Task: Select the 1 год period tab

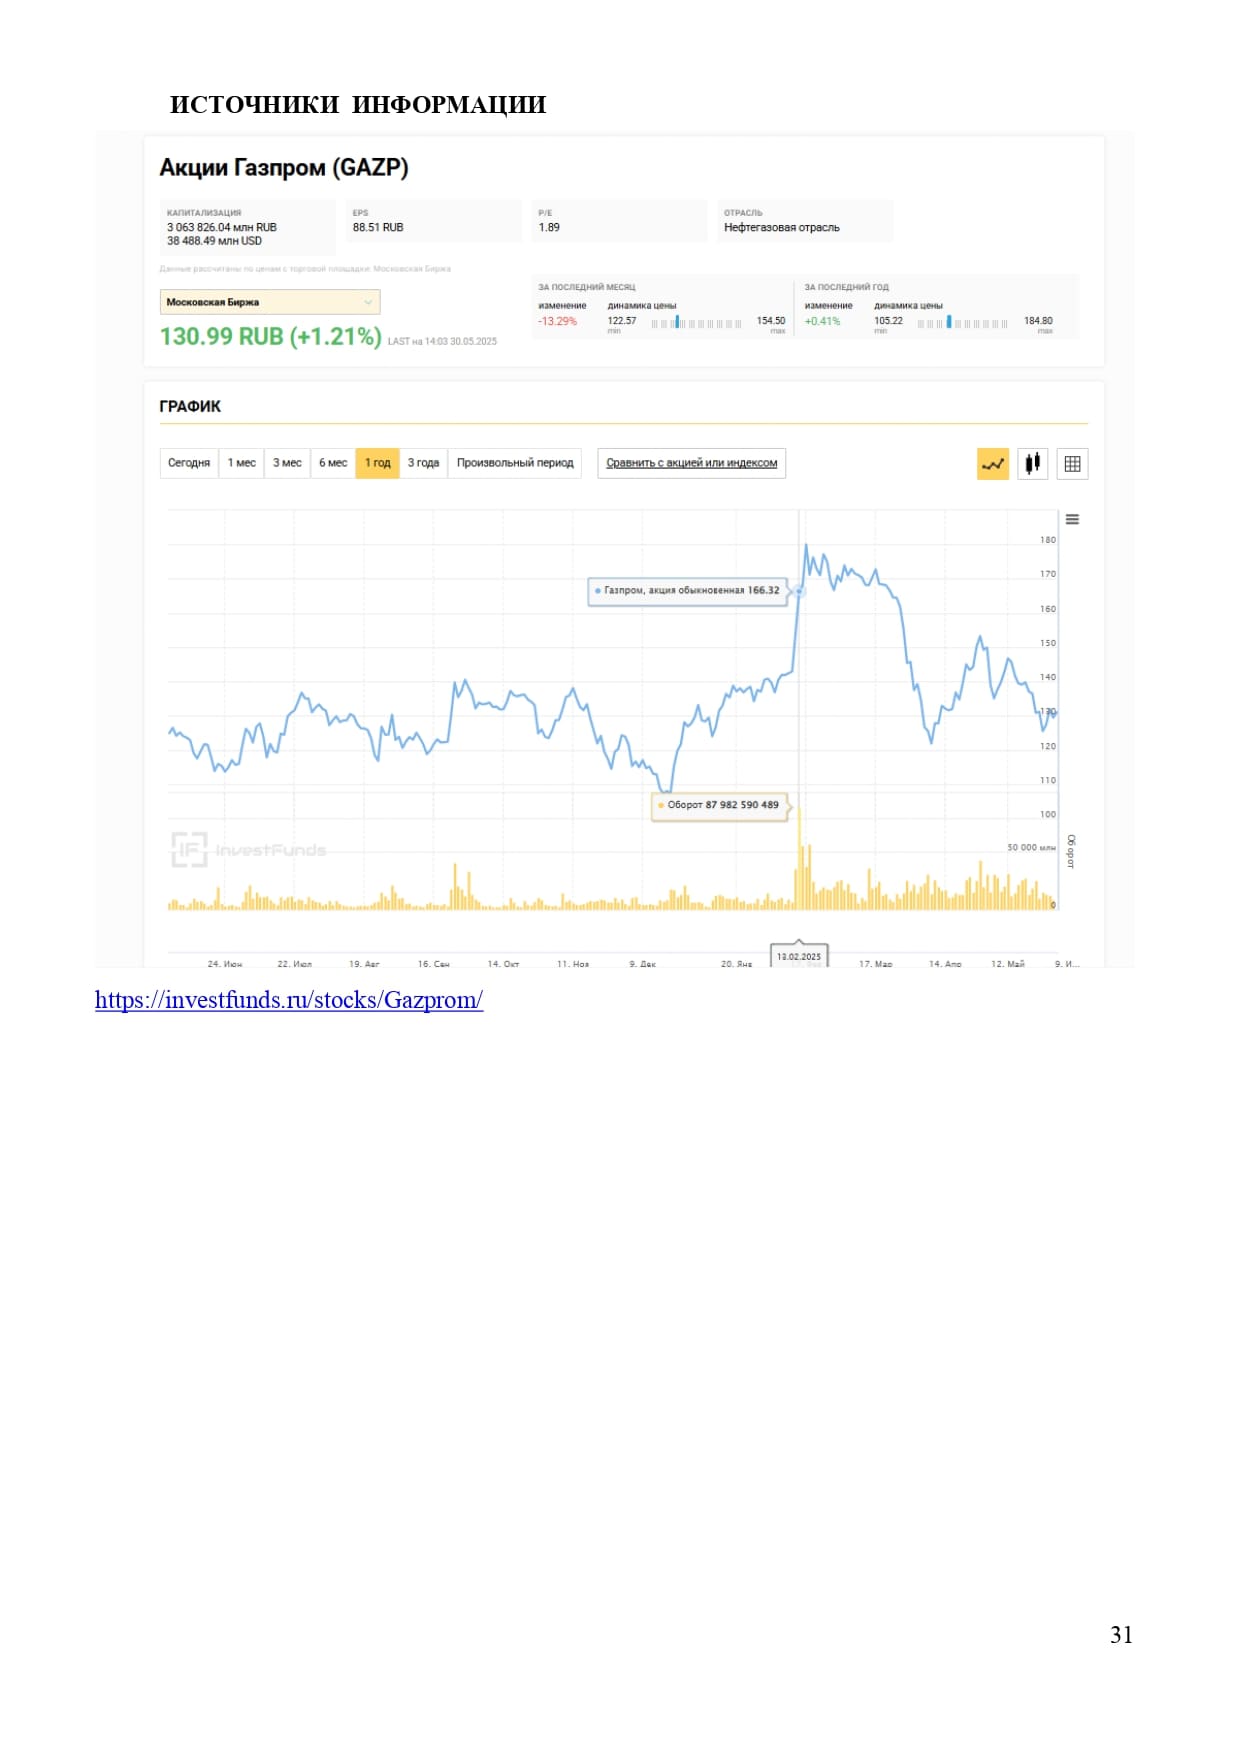Action: [x=377, y=463]
